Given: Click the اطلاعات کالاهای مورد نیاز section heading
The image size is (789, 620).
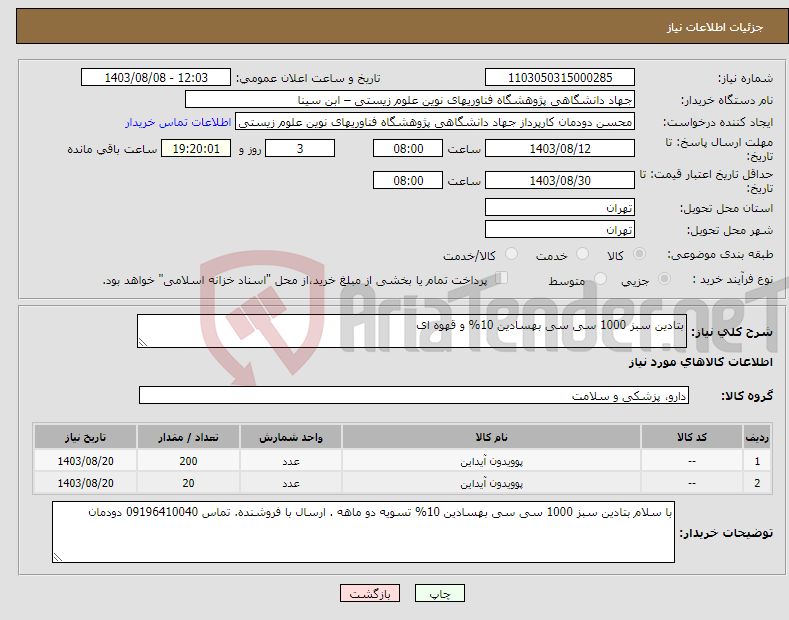Looking at the screenshot, I should [700, 362].
